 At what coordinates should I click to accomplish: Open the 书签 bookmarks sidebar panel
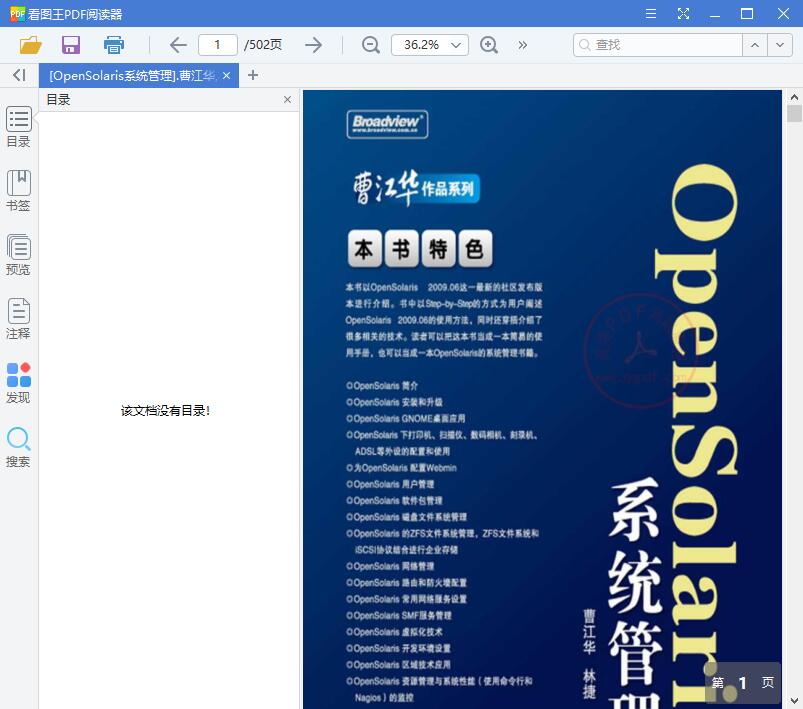(18, 191)
